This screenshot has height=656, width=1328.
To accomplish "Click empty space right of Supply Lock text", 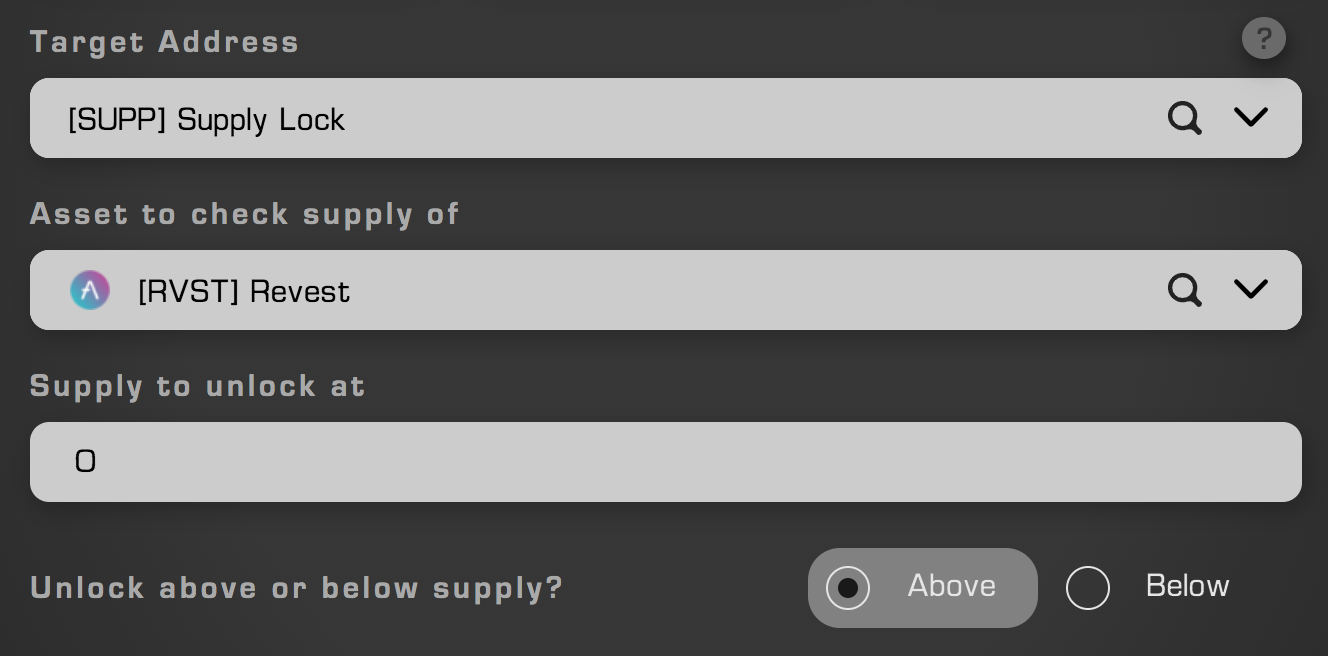I will 750,118.
